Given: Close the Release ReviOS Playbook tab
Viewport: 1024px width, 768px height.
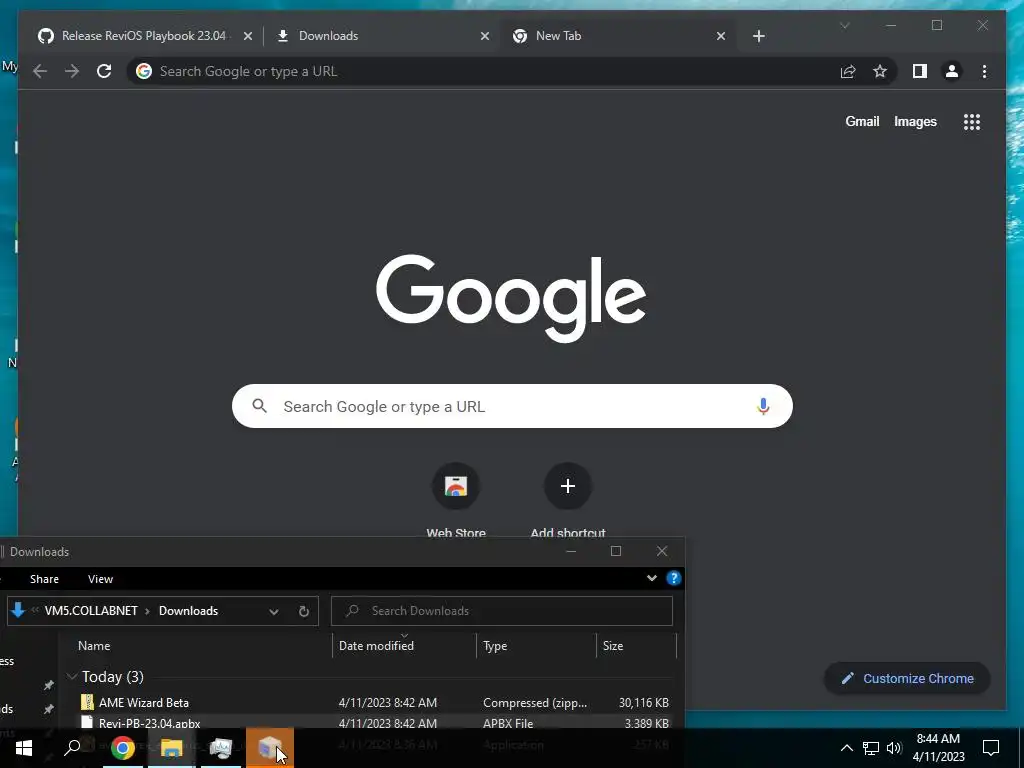Looking at the screenshot, I should [248, 37].
